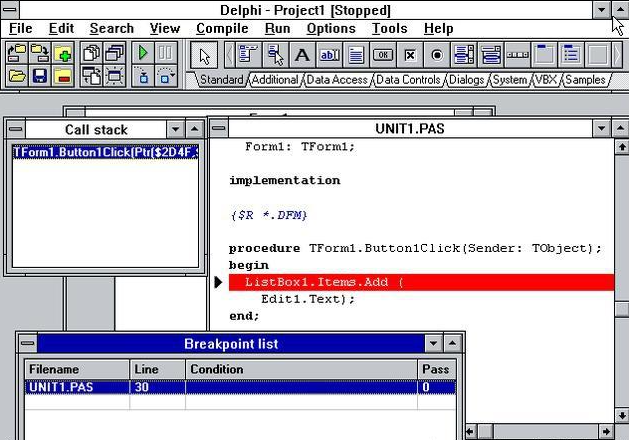The height and width of the screenshot is (440, 629).
Task: Select the pointer arrow tool in palette
Action: pyautogui.click(x=205, y=54)
